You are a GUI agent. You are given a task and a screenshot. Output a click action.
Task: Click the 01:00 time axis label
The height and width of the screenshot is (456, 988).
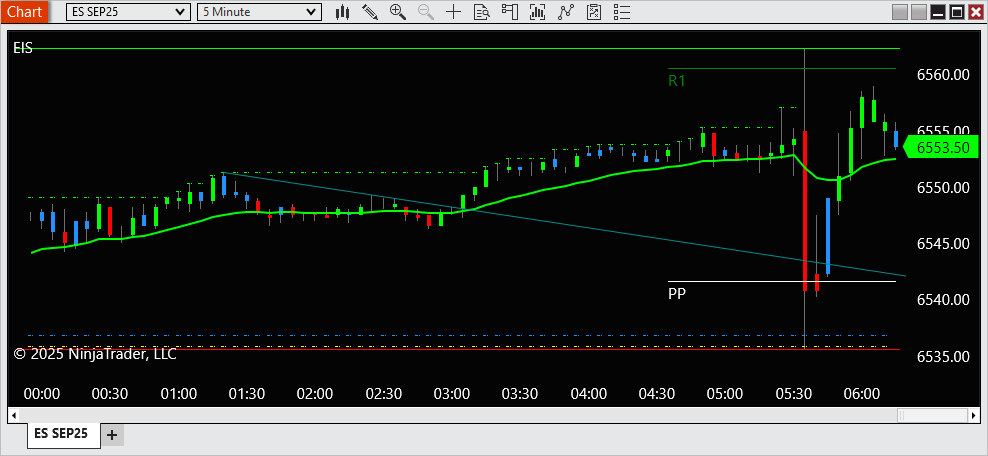(x=178, y=394)
